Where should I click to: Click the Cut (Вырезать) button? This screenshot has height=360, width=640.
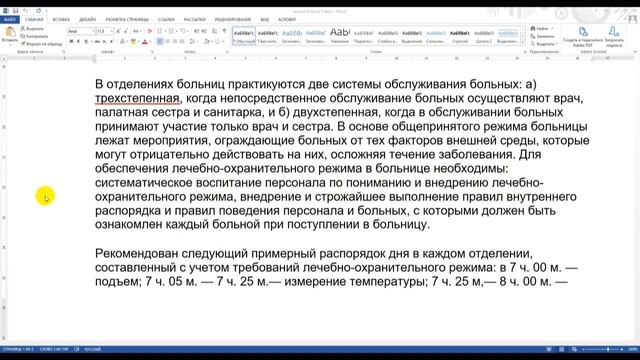point(32,29)
